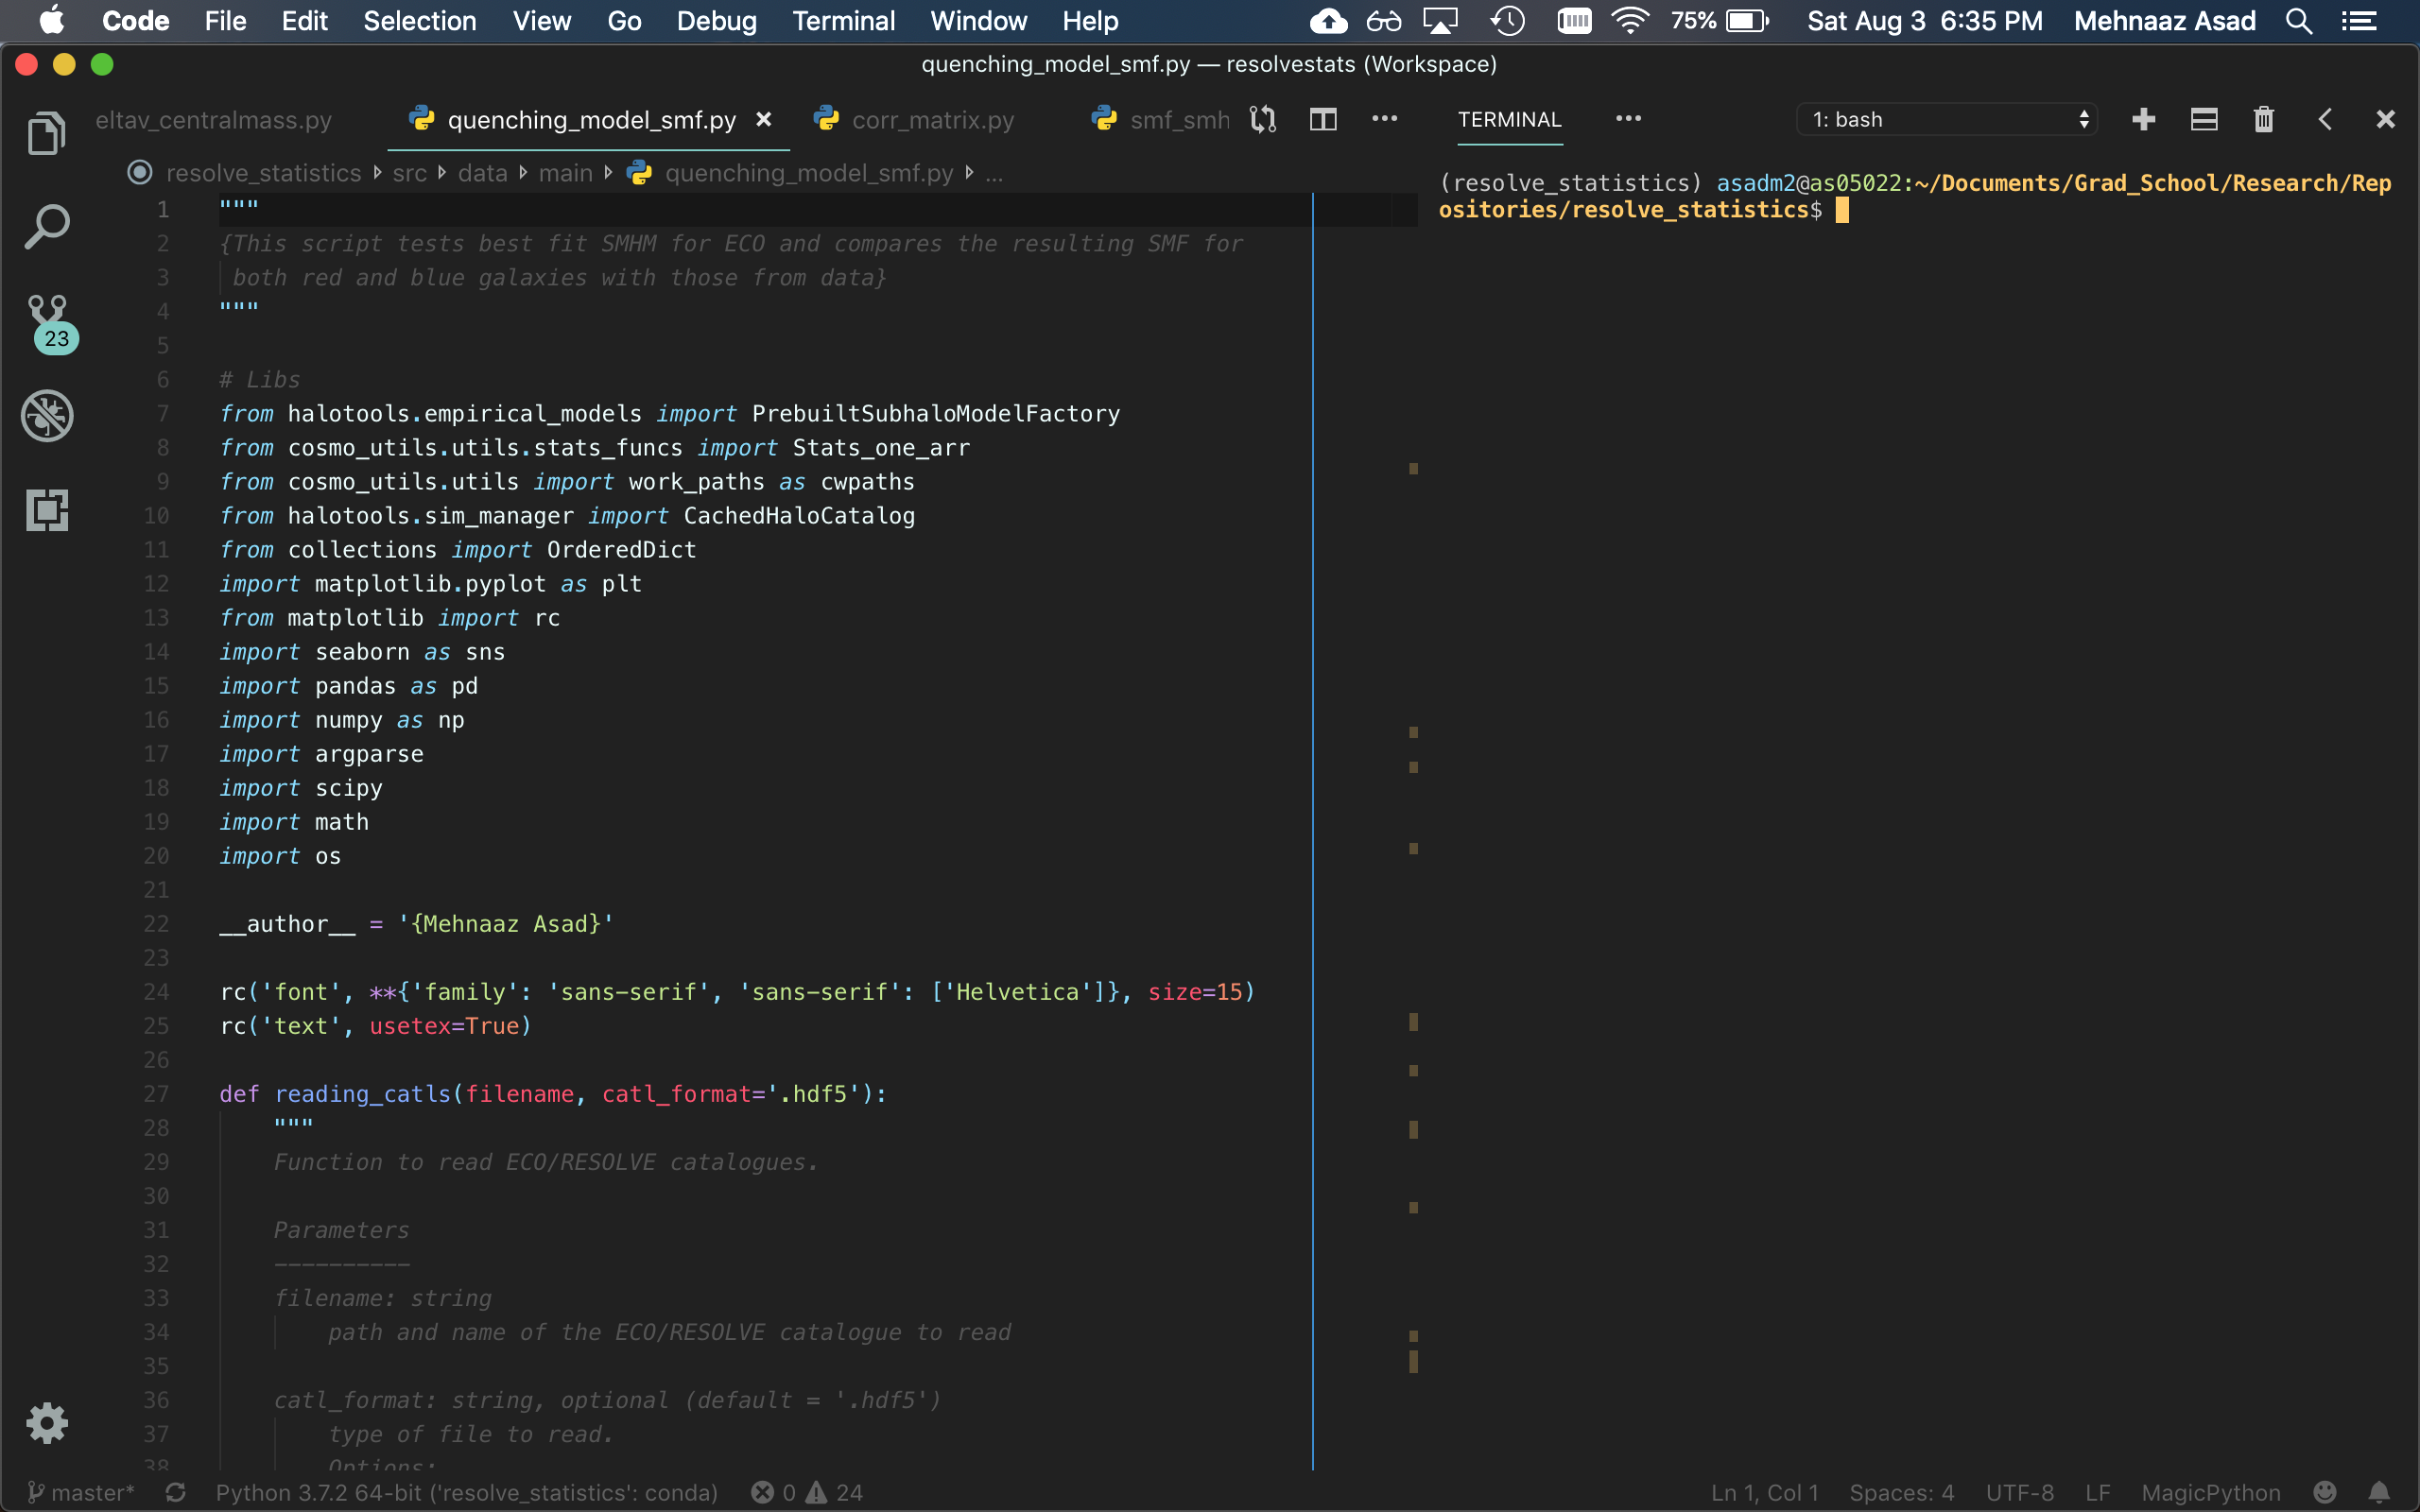Click the Python 3.7.2 interpreter selector
The image size is (2420, 1512).
coord(466,1492)
